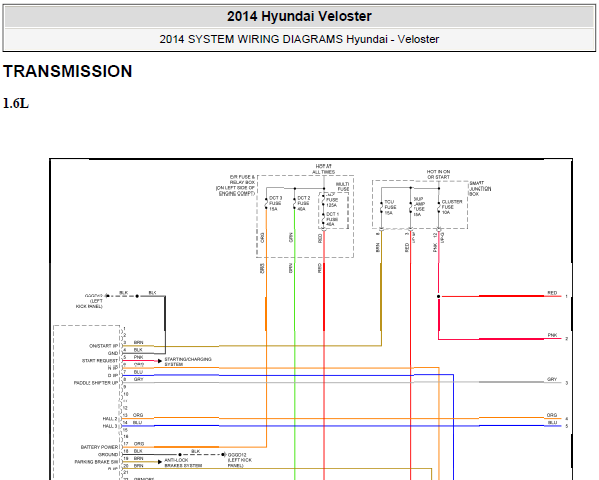599x480 pixels.
Task: Click the TCU FUSE 15A label
Action: 390,207
